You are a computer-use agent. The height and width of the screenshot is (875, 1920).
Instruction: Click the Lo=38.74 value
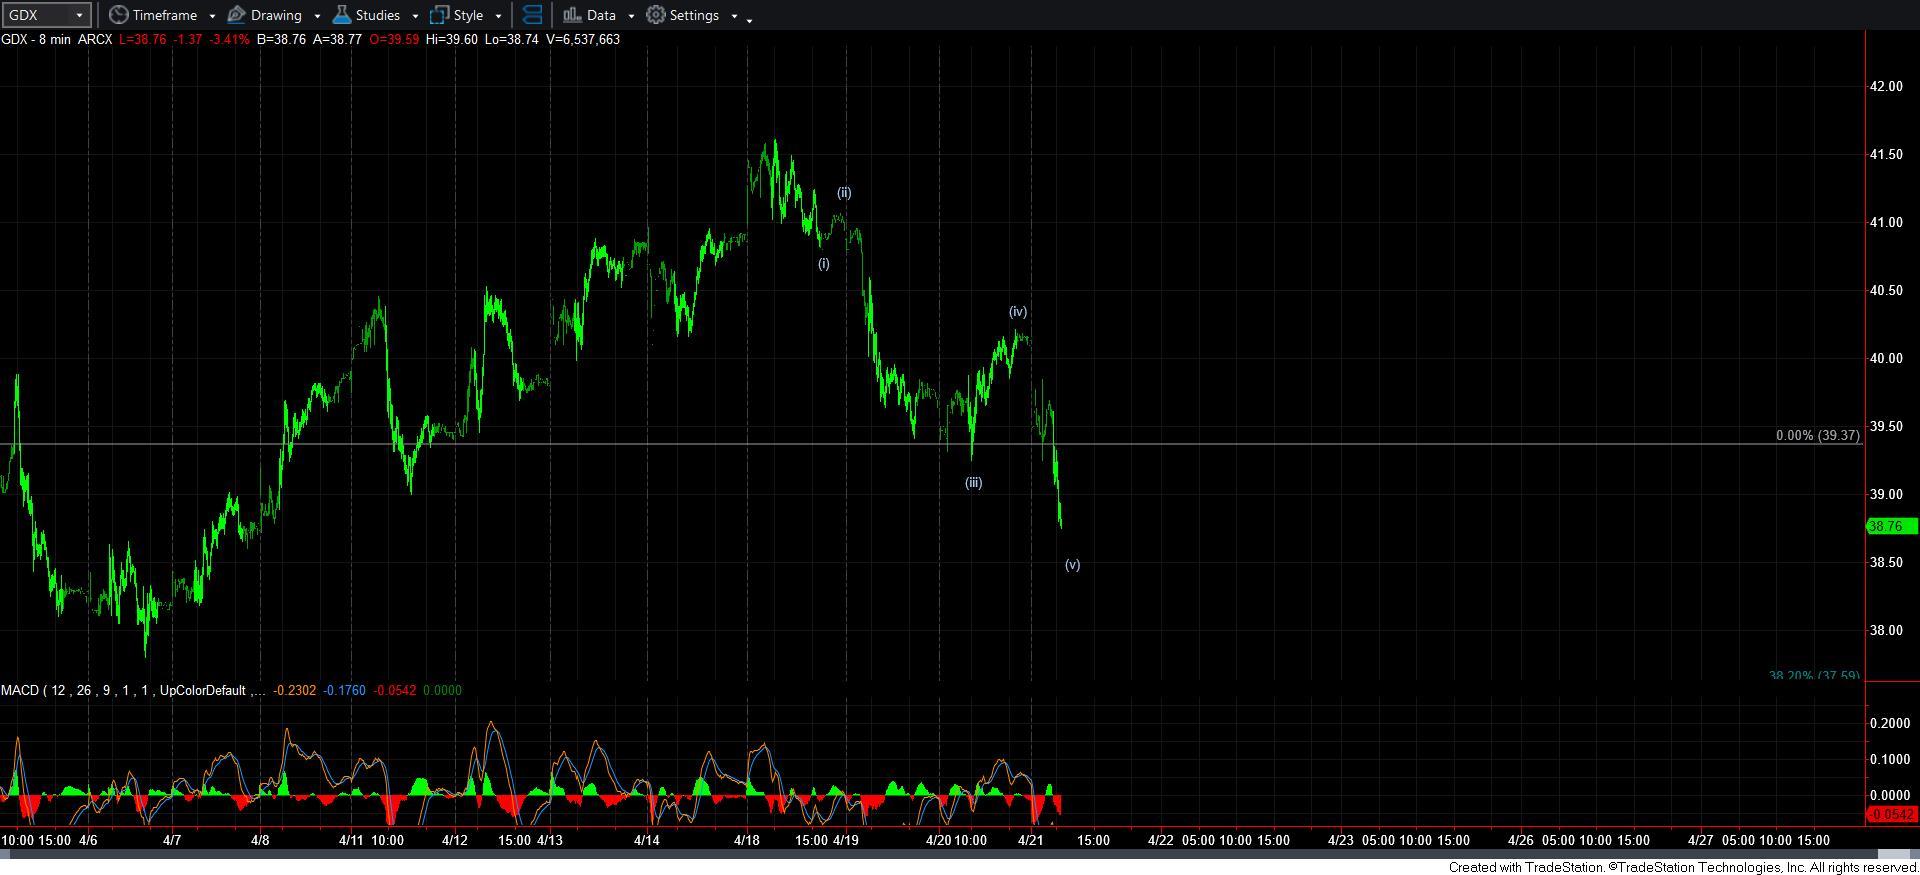[512, 39]
